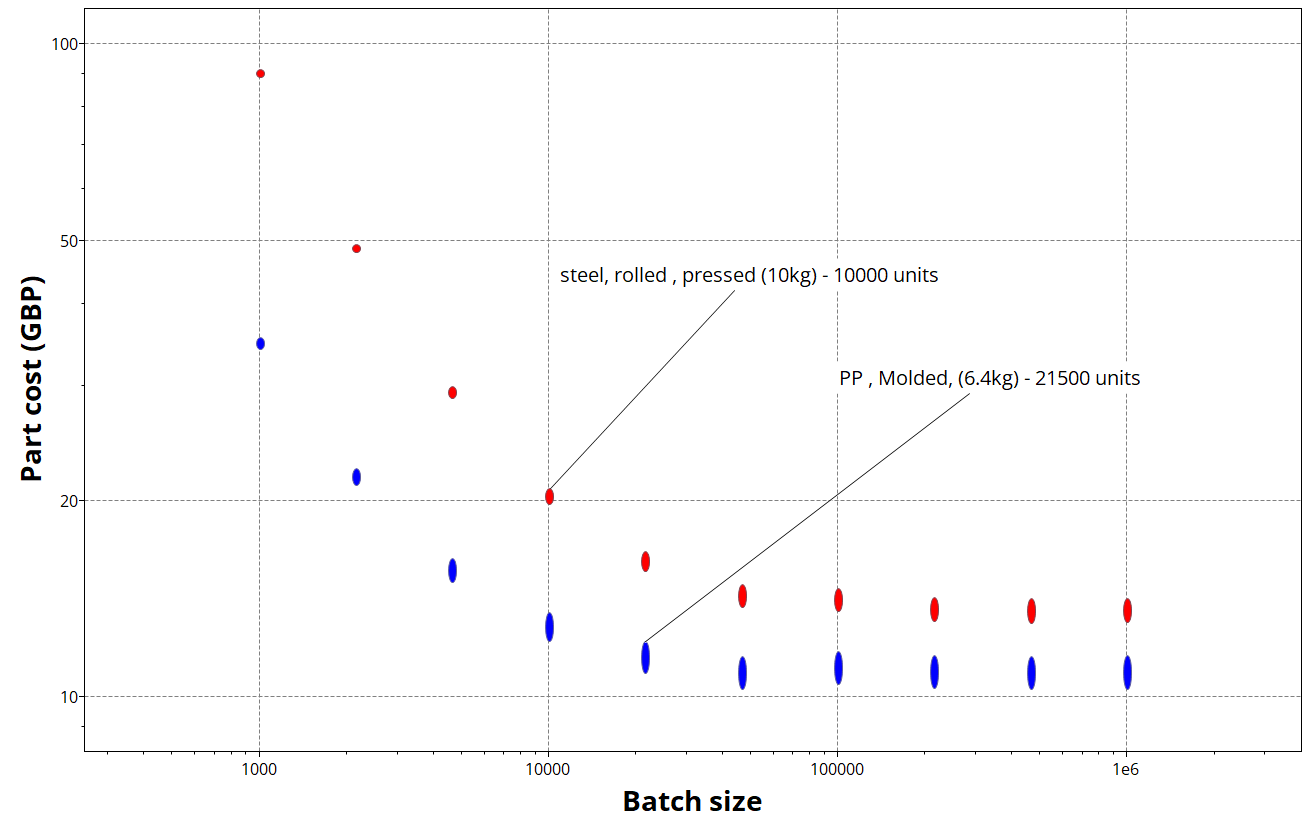Click the '10000' x-axis tick label
The image size is (1308, 817).
pos(549,770)
